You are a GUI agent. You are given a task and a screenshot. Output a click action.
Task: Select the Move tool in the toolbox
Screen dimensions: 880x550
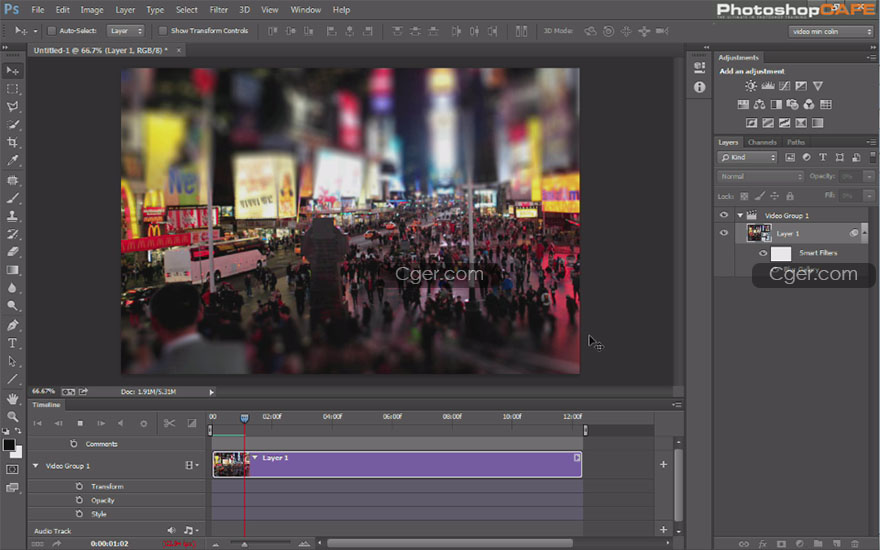tap(12, 71)
